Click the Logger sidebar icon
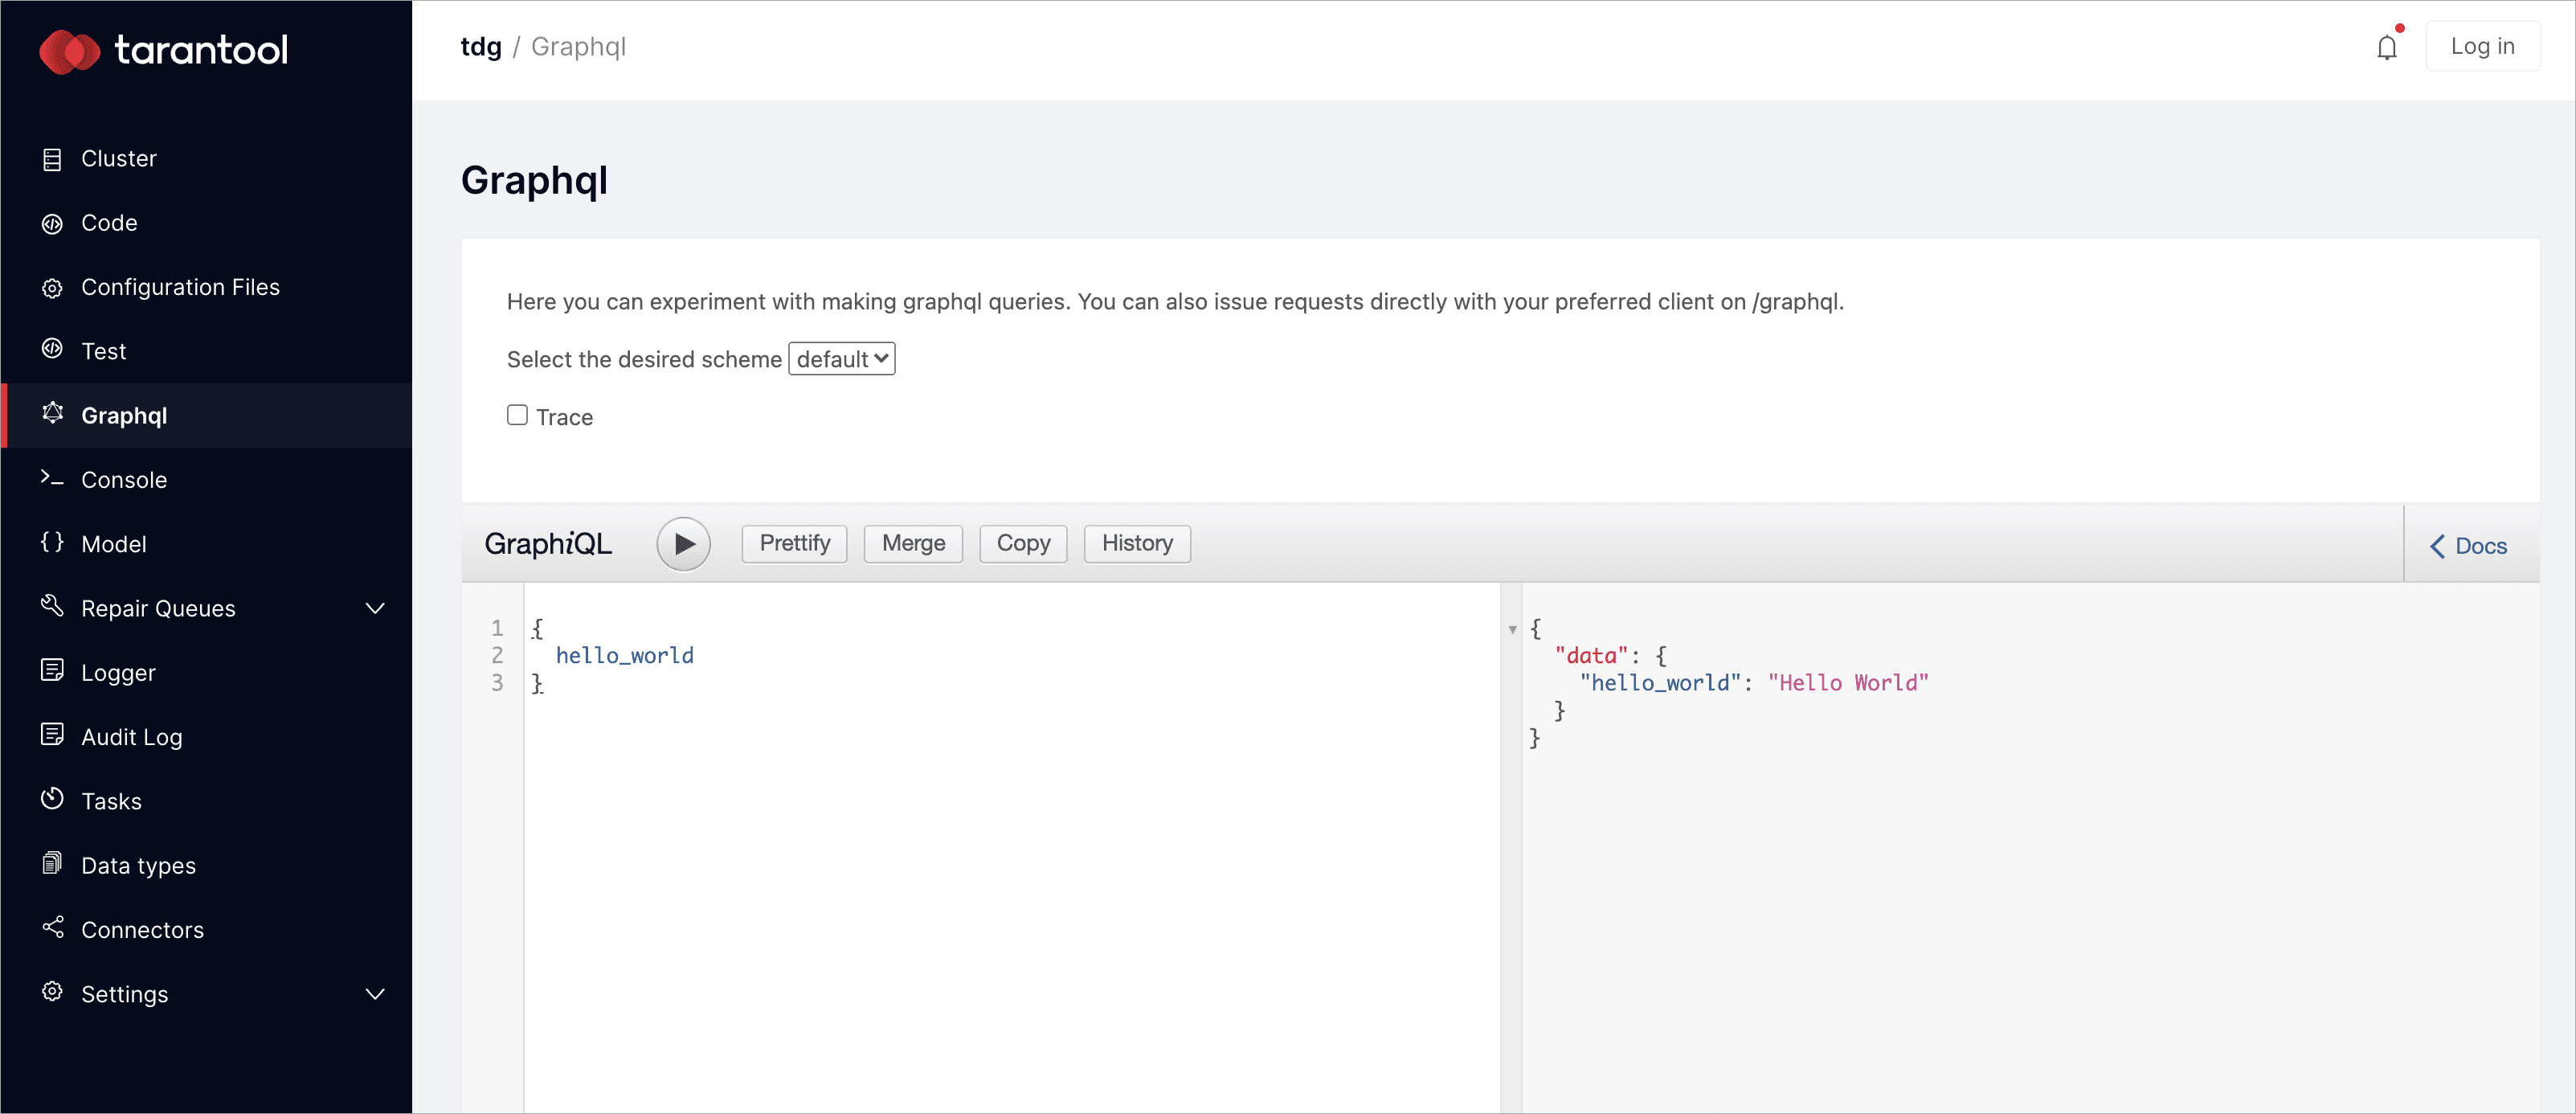The width and height of the screenshot is (2576, 1114). click(52, 670)
